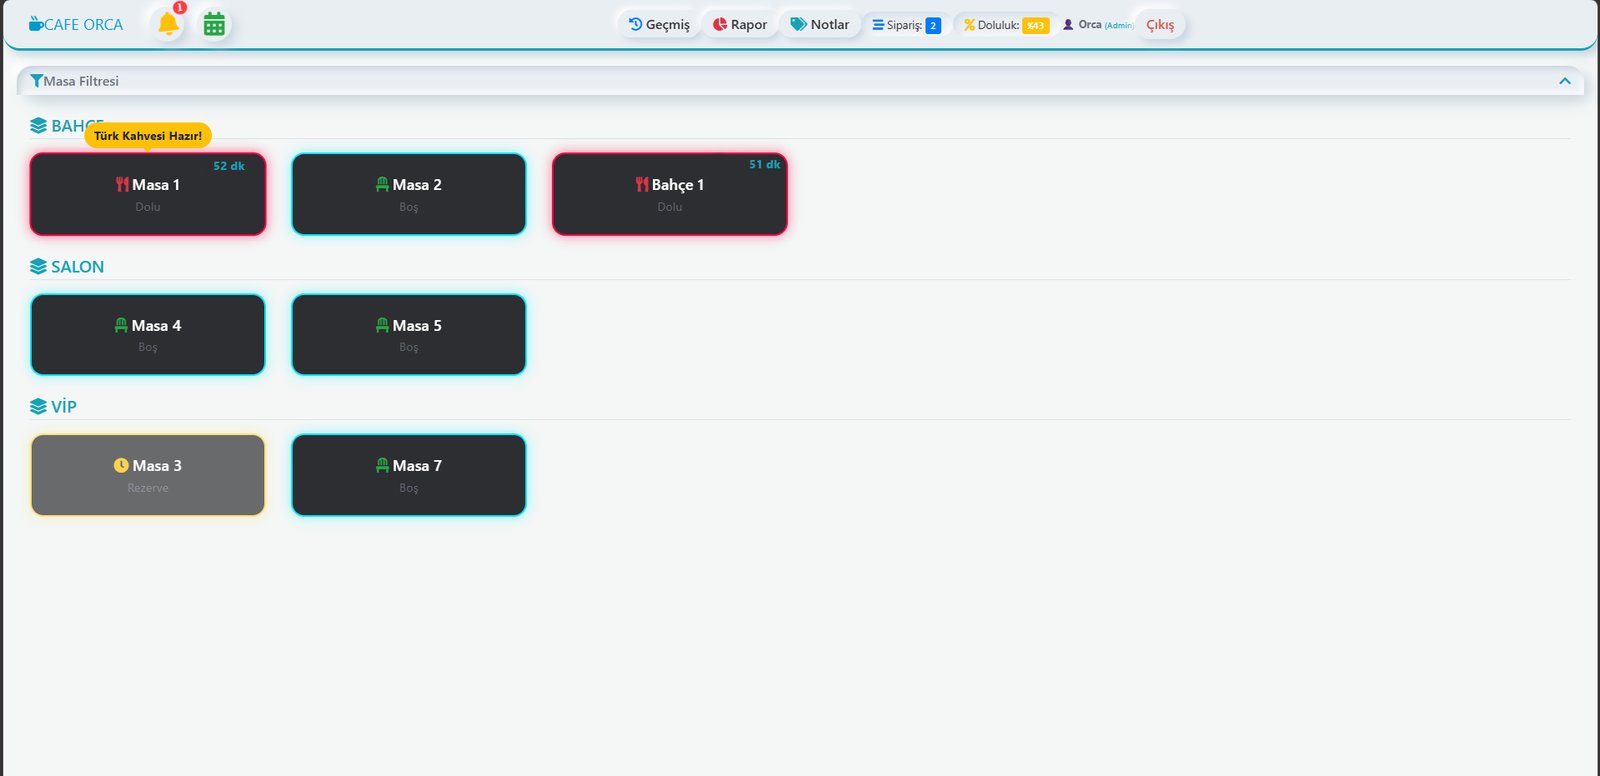The width and height of the screenshot is (1600, 776).
Task: Open the green calendar icon
Action: coord(214,24)
